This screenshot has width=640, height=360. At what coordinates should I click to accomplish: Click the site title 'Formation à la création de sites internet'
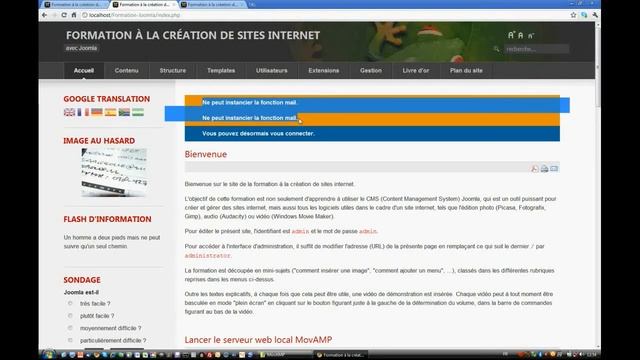pyautogui.click(x=193, y=35)
